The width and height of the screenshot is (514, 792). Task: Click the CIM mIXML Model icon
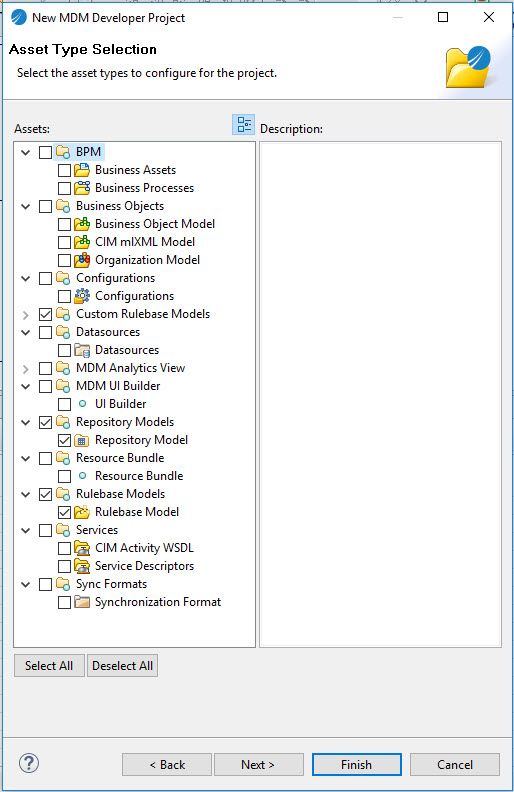click(82, 242)
